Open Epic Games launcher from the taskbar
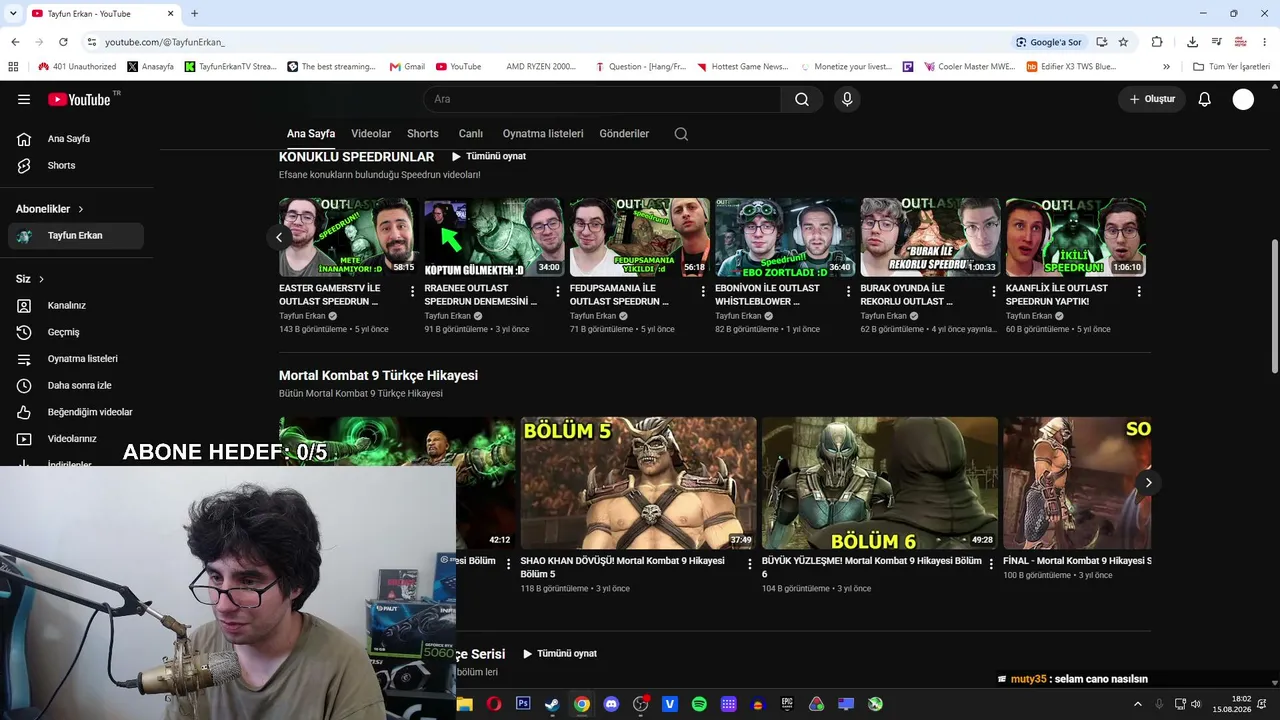1280x720 pixels. click(x=787, y=704)
